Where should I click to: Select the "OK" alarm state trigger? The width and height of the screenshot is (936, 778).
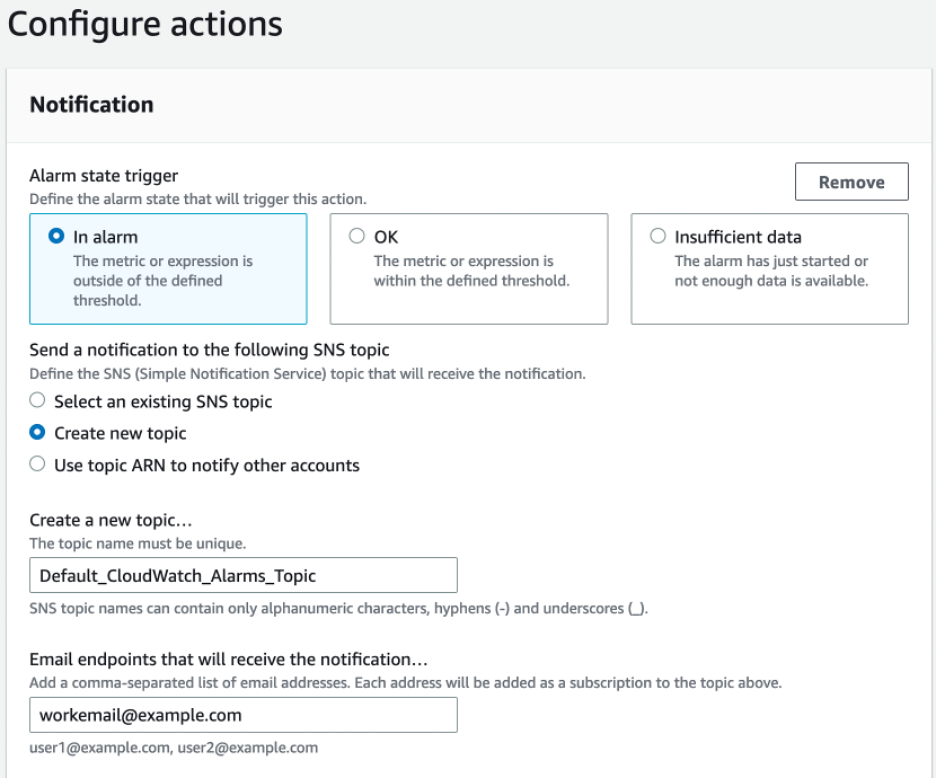[357, 237]
